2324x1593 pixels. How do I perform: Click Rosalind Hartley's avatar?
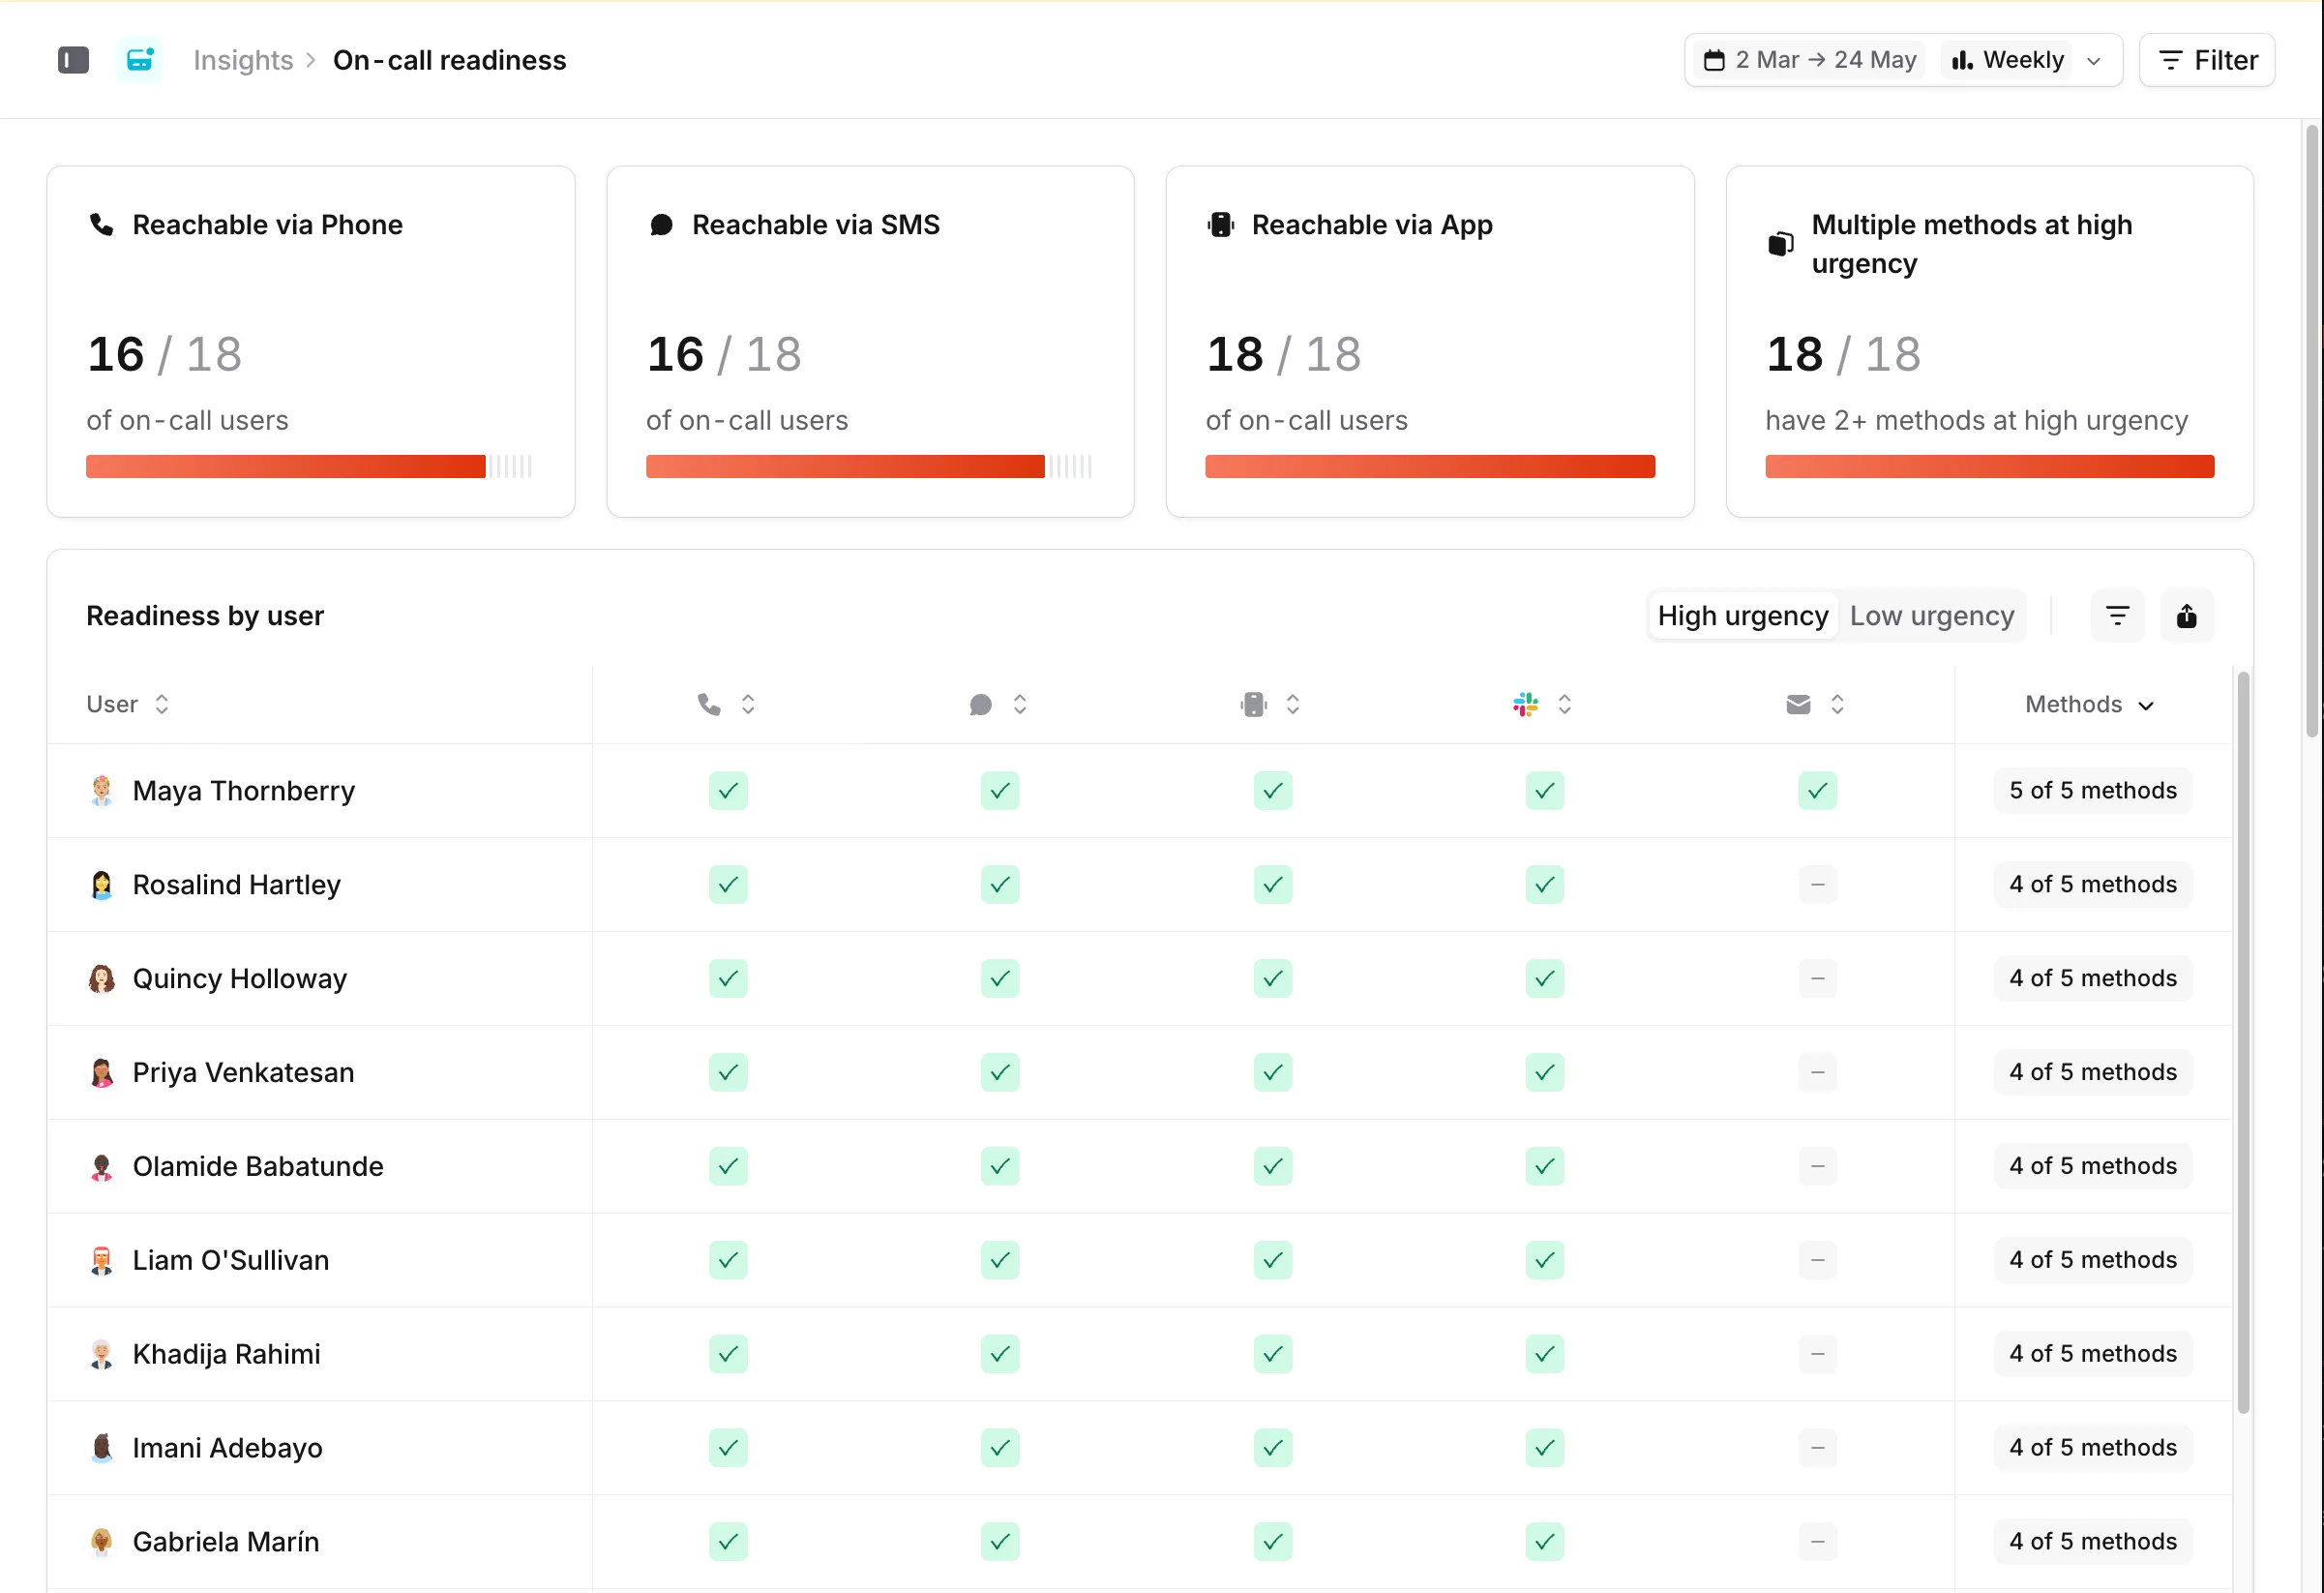tap(101, 885)
